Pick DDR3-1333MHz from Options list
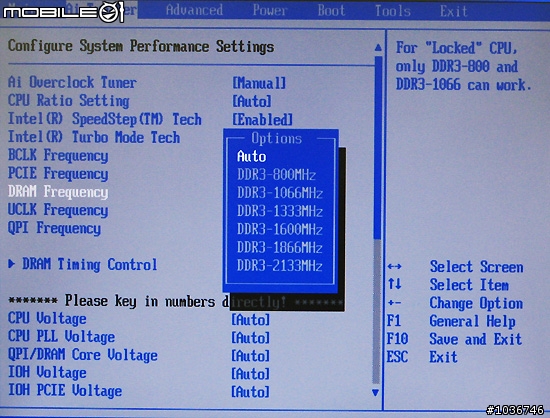The height and width of the screenshot is (418, 550). click(280, 211)
